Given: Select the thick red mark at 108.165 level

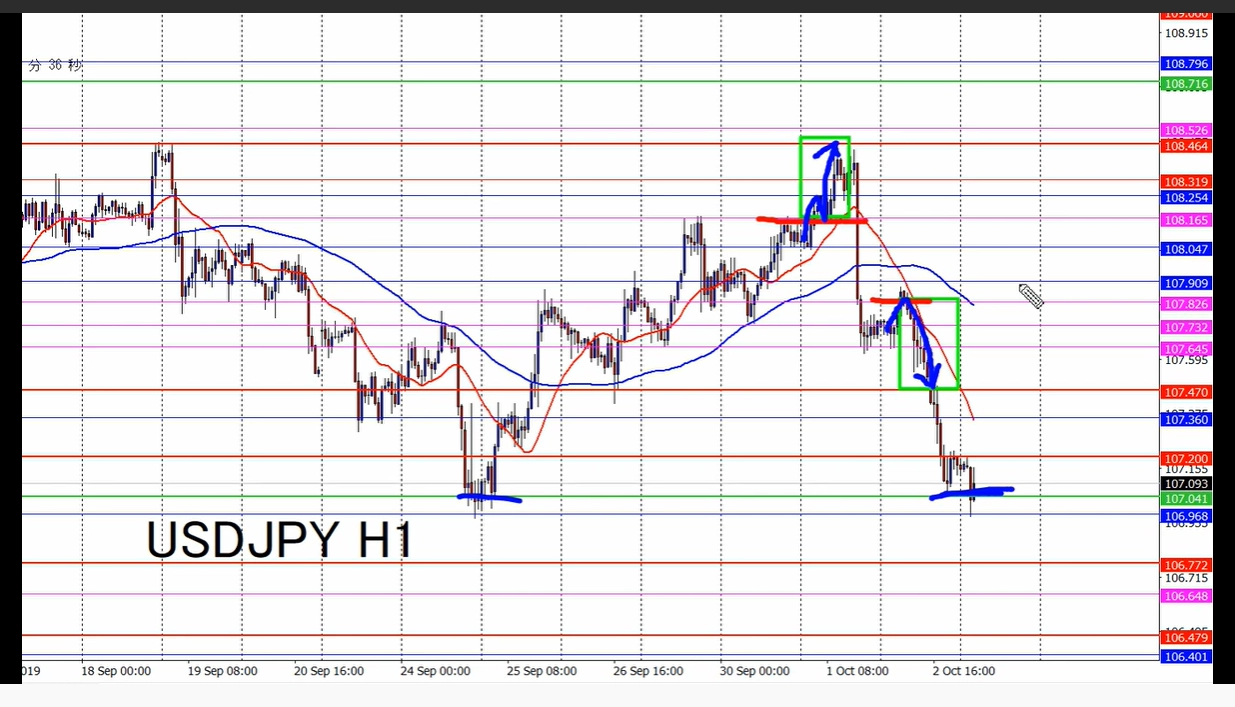Looking at the screenshot, I should (811, 219).
